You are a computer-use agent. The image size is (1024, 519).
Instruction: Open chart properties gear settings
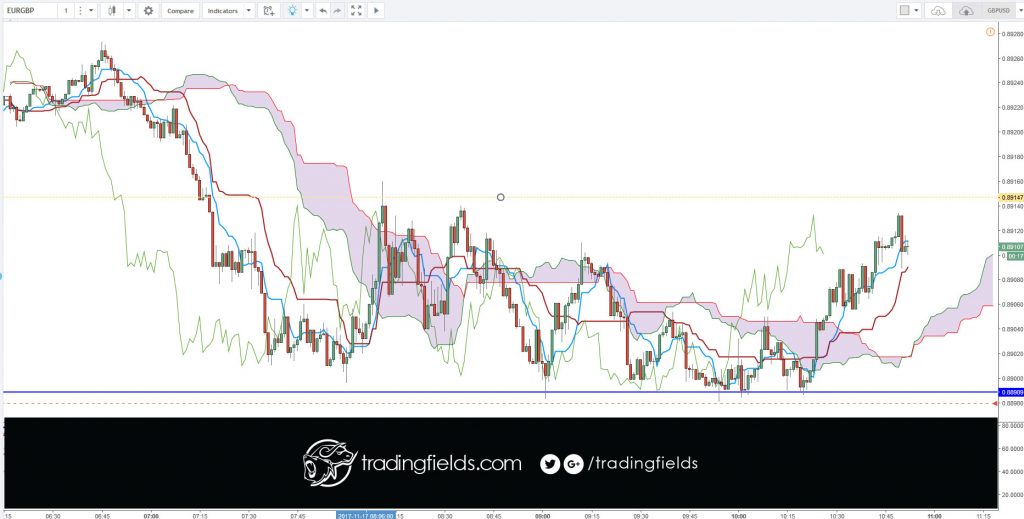tap(148, 10)
